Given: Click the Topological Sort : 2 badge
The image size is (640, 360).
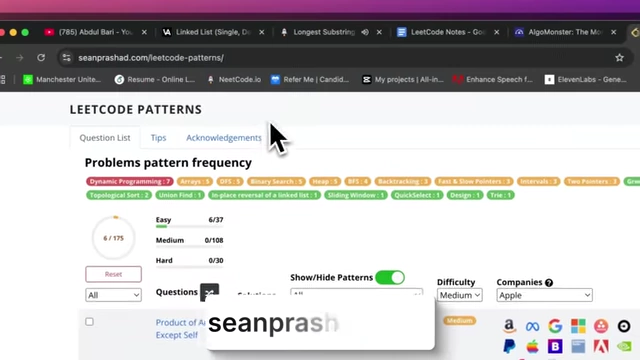Looking at the screenshot, I should [119, 195].
